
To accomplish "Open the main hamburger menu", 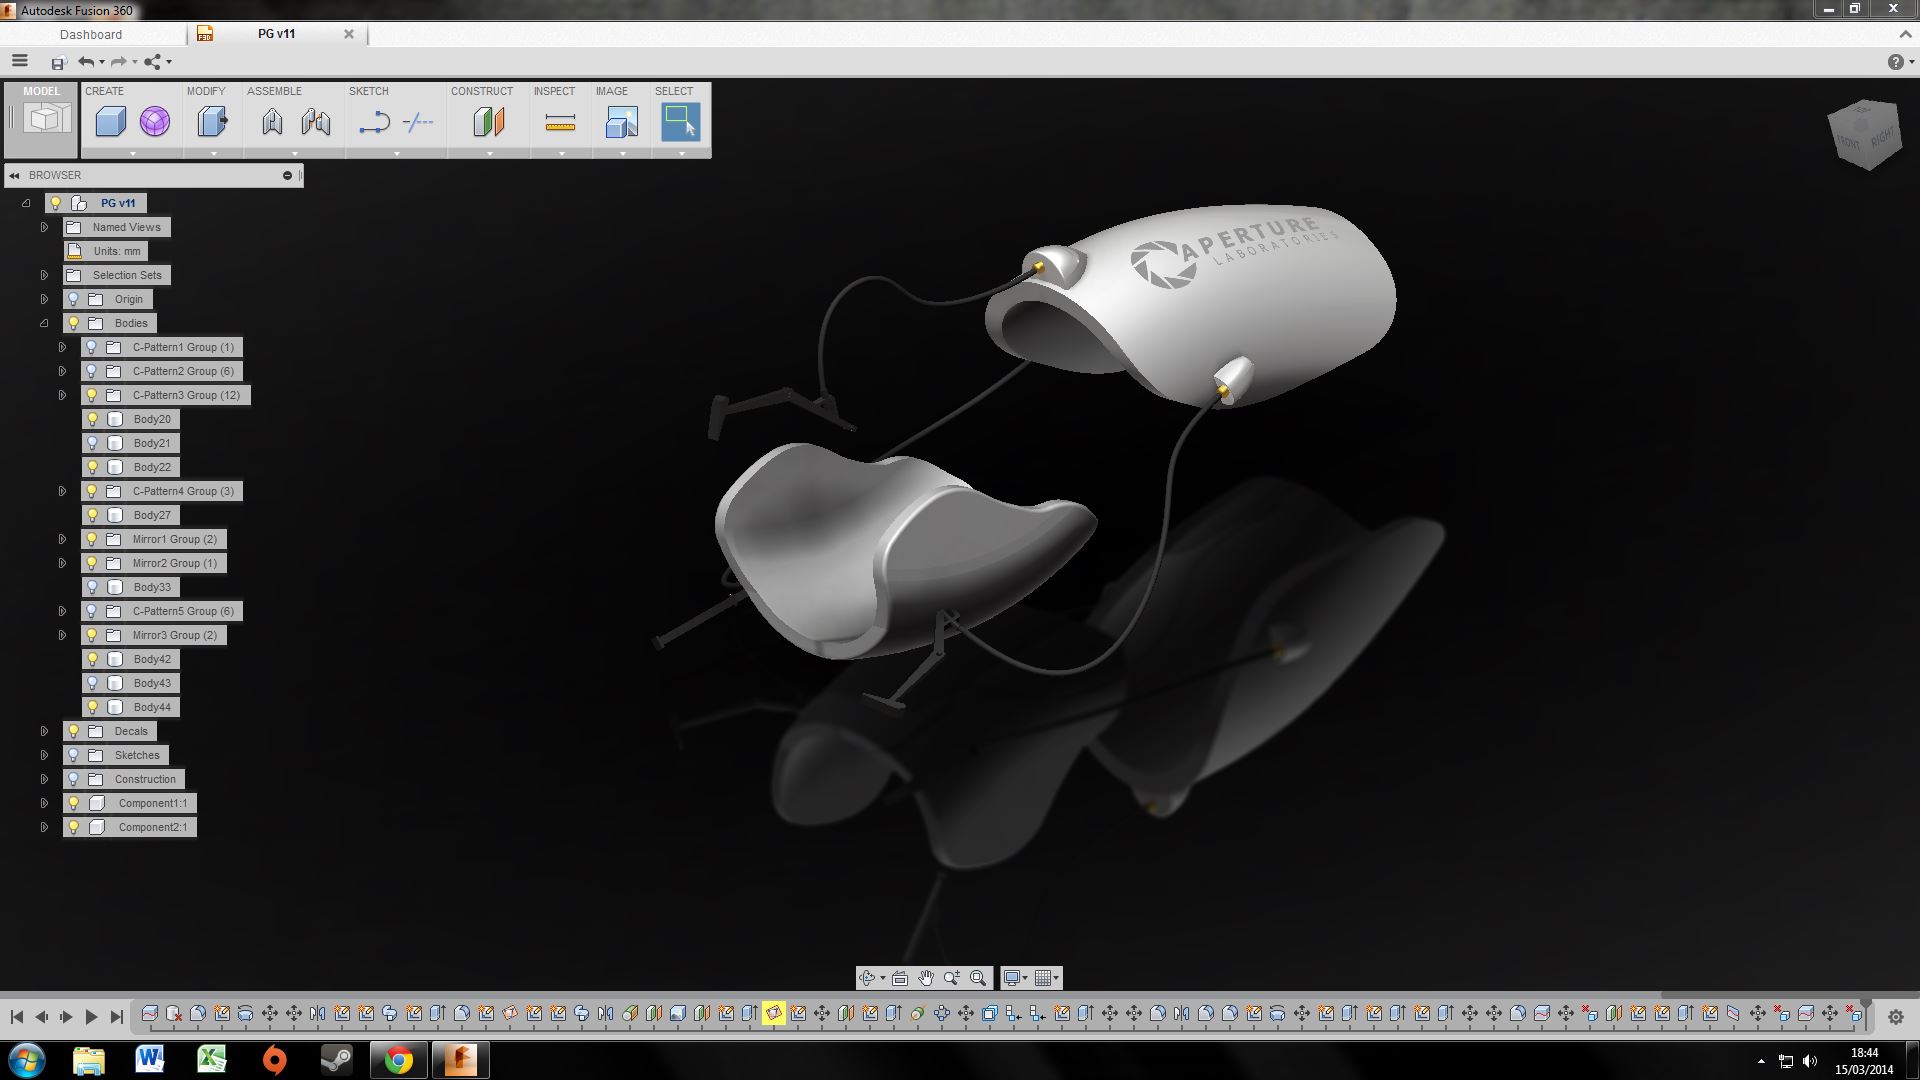I will coord(19,61).
